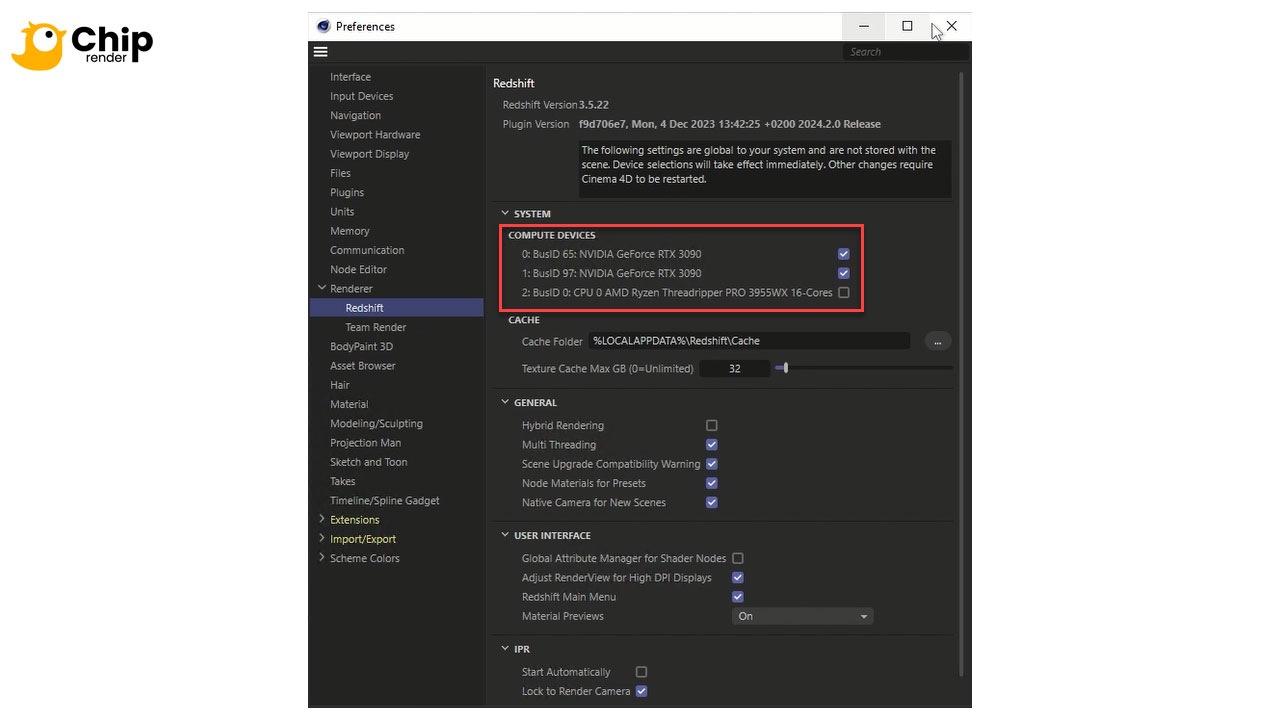Expand the Extensions tree node
The height and width of the screenshot is (720, 1280).
[x=322, y=519]
